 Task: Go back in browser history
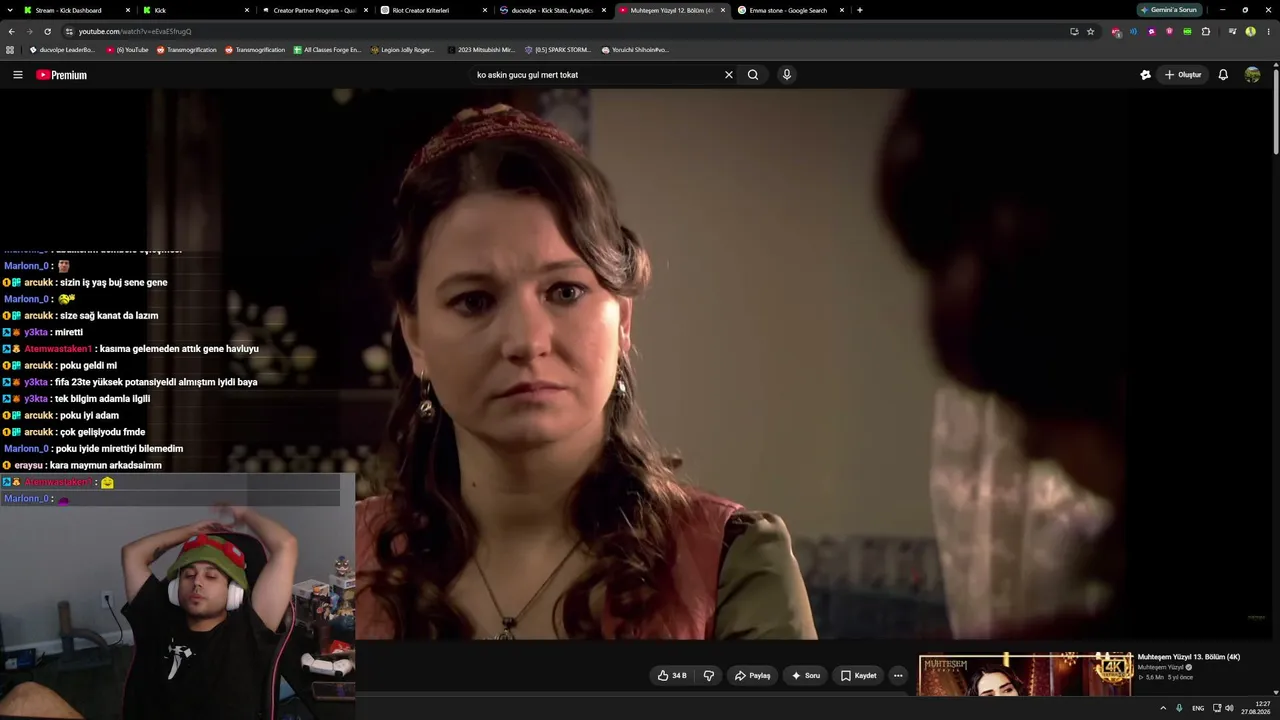pyautogui.click(x=11, y=31)
